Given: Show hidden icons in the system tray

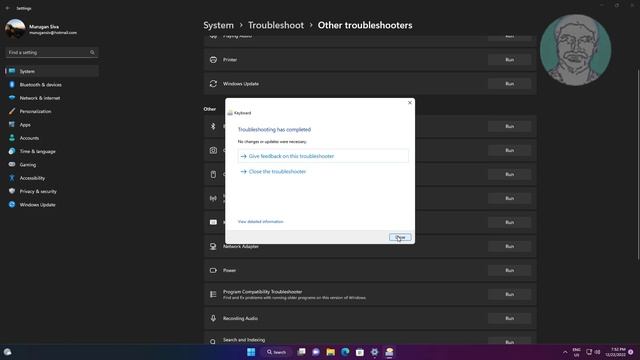Looking at the screenshot, I should 565,352.
